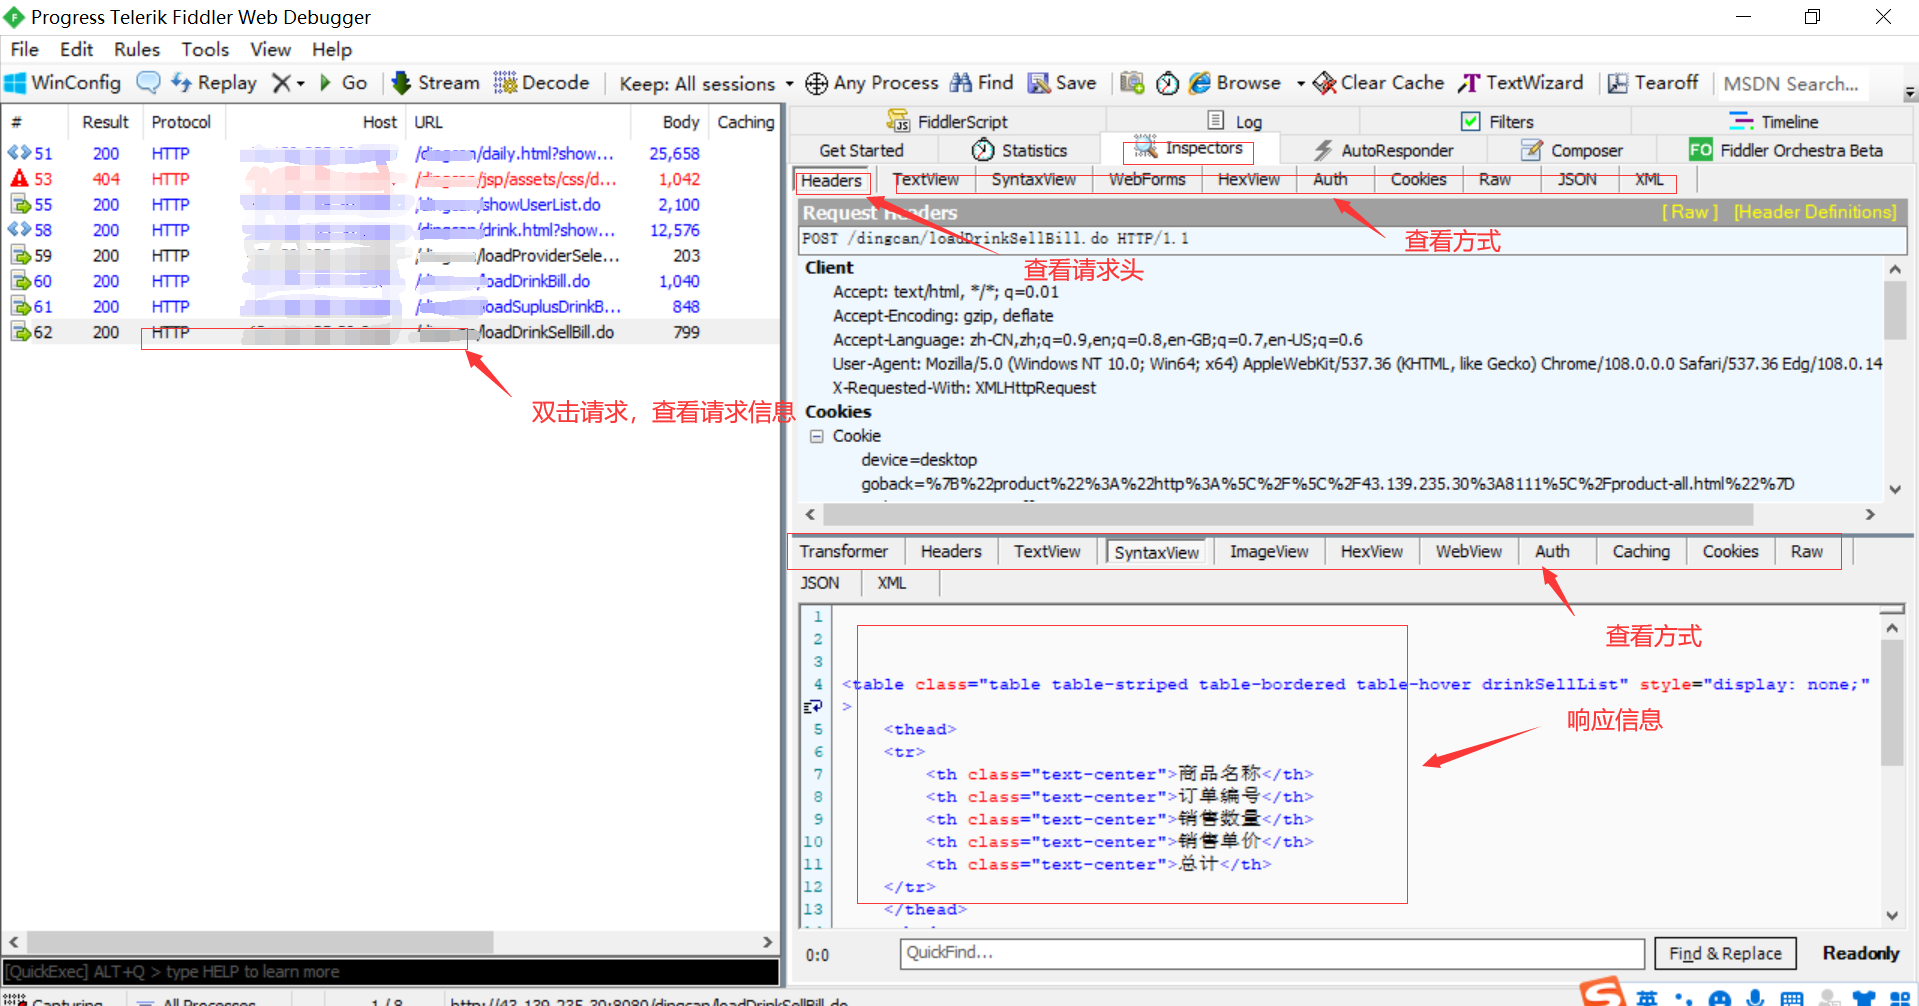
Task: Open the Tools menu
Action: click(205, 49)
